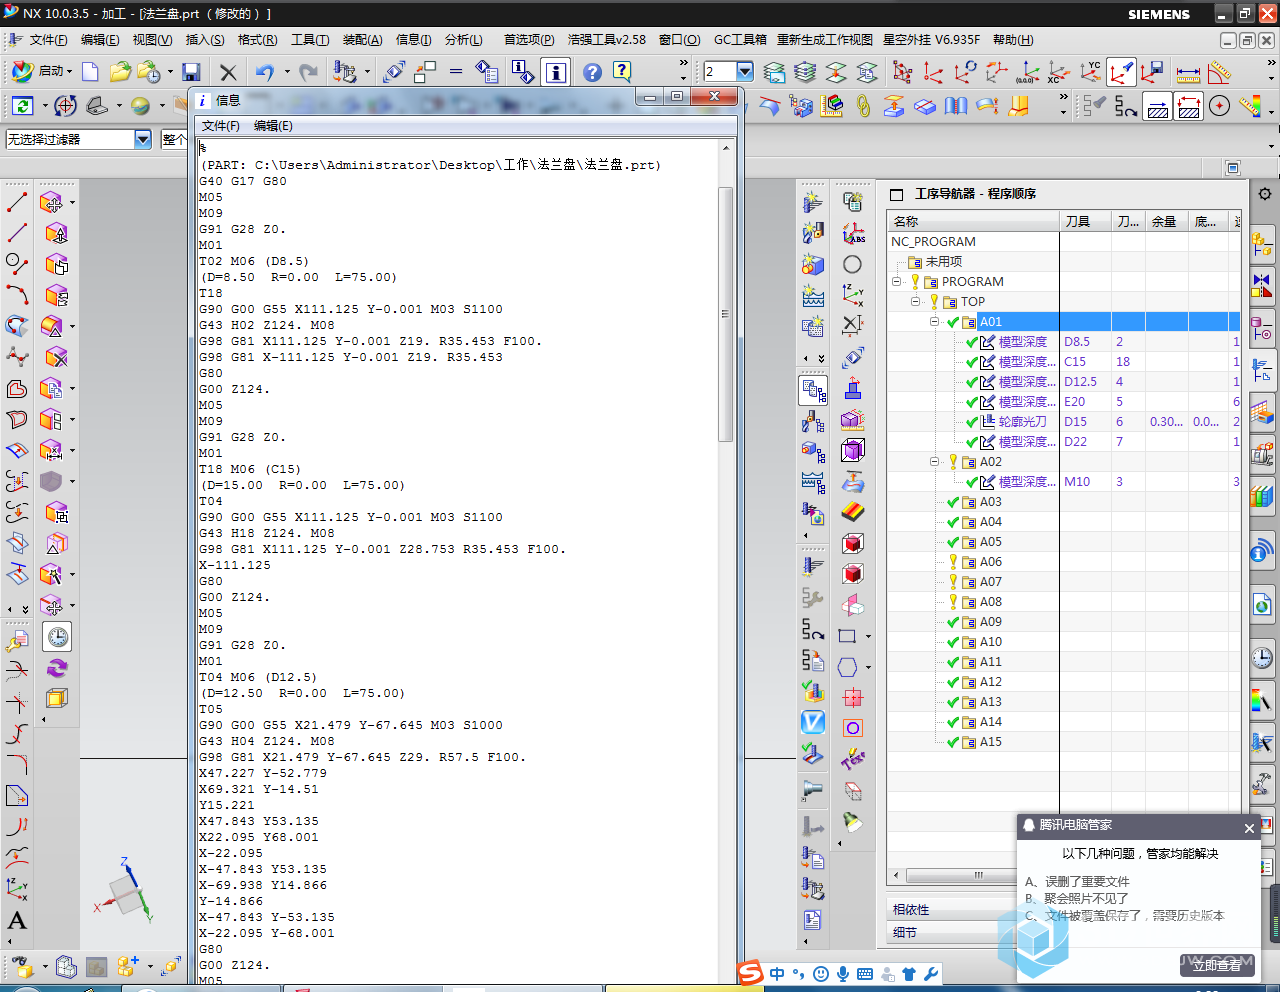
Task: Select the 未用项 folder
Action: (x=944, y=261)
